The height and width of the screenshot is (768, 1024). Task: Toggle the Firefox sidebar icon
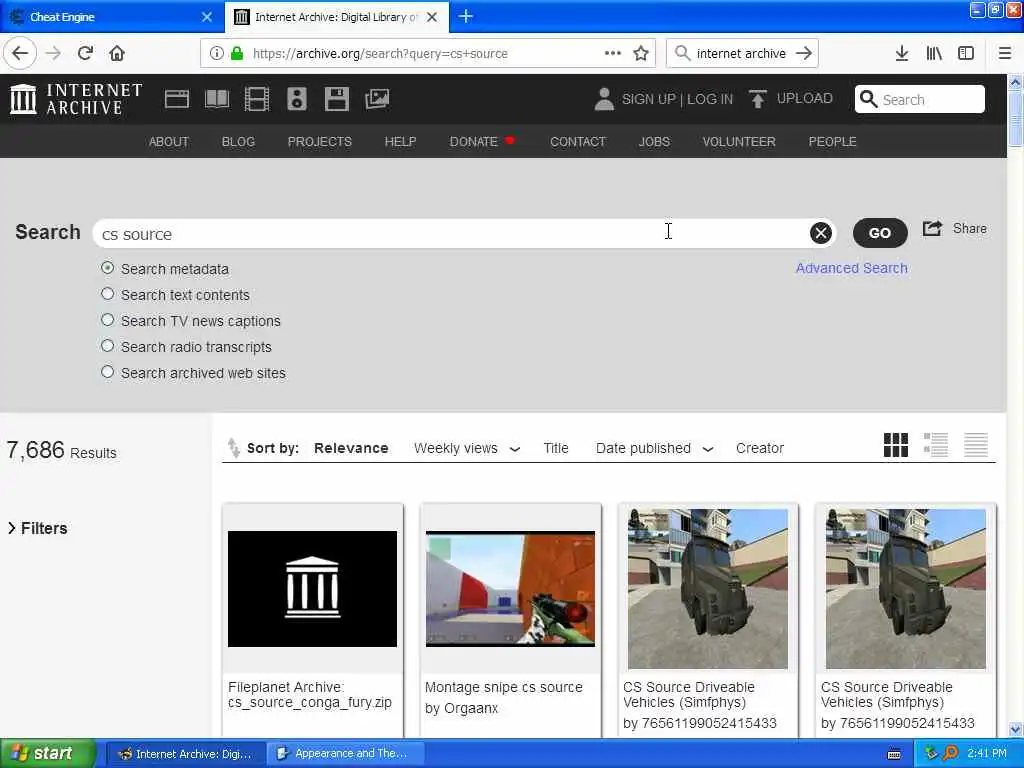point(966,54)
